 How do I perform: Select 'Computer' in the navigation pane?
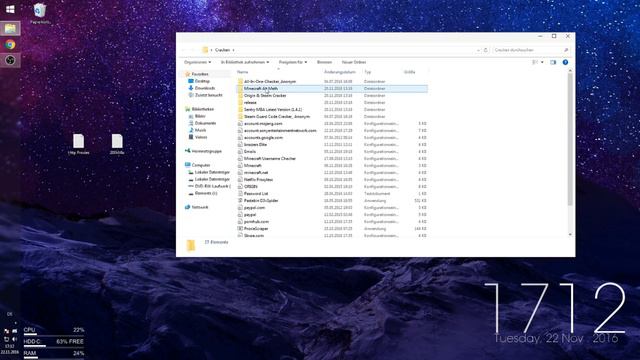[201, 165]
